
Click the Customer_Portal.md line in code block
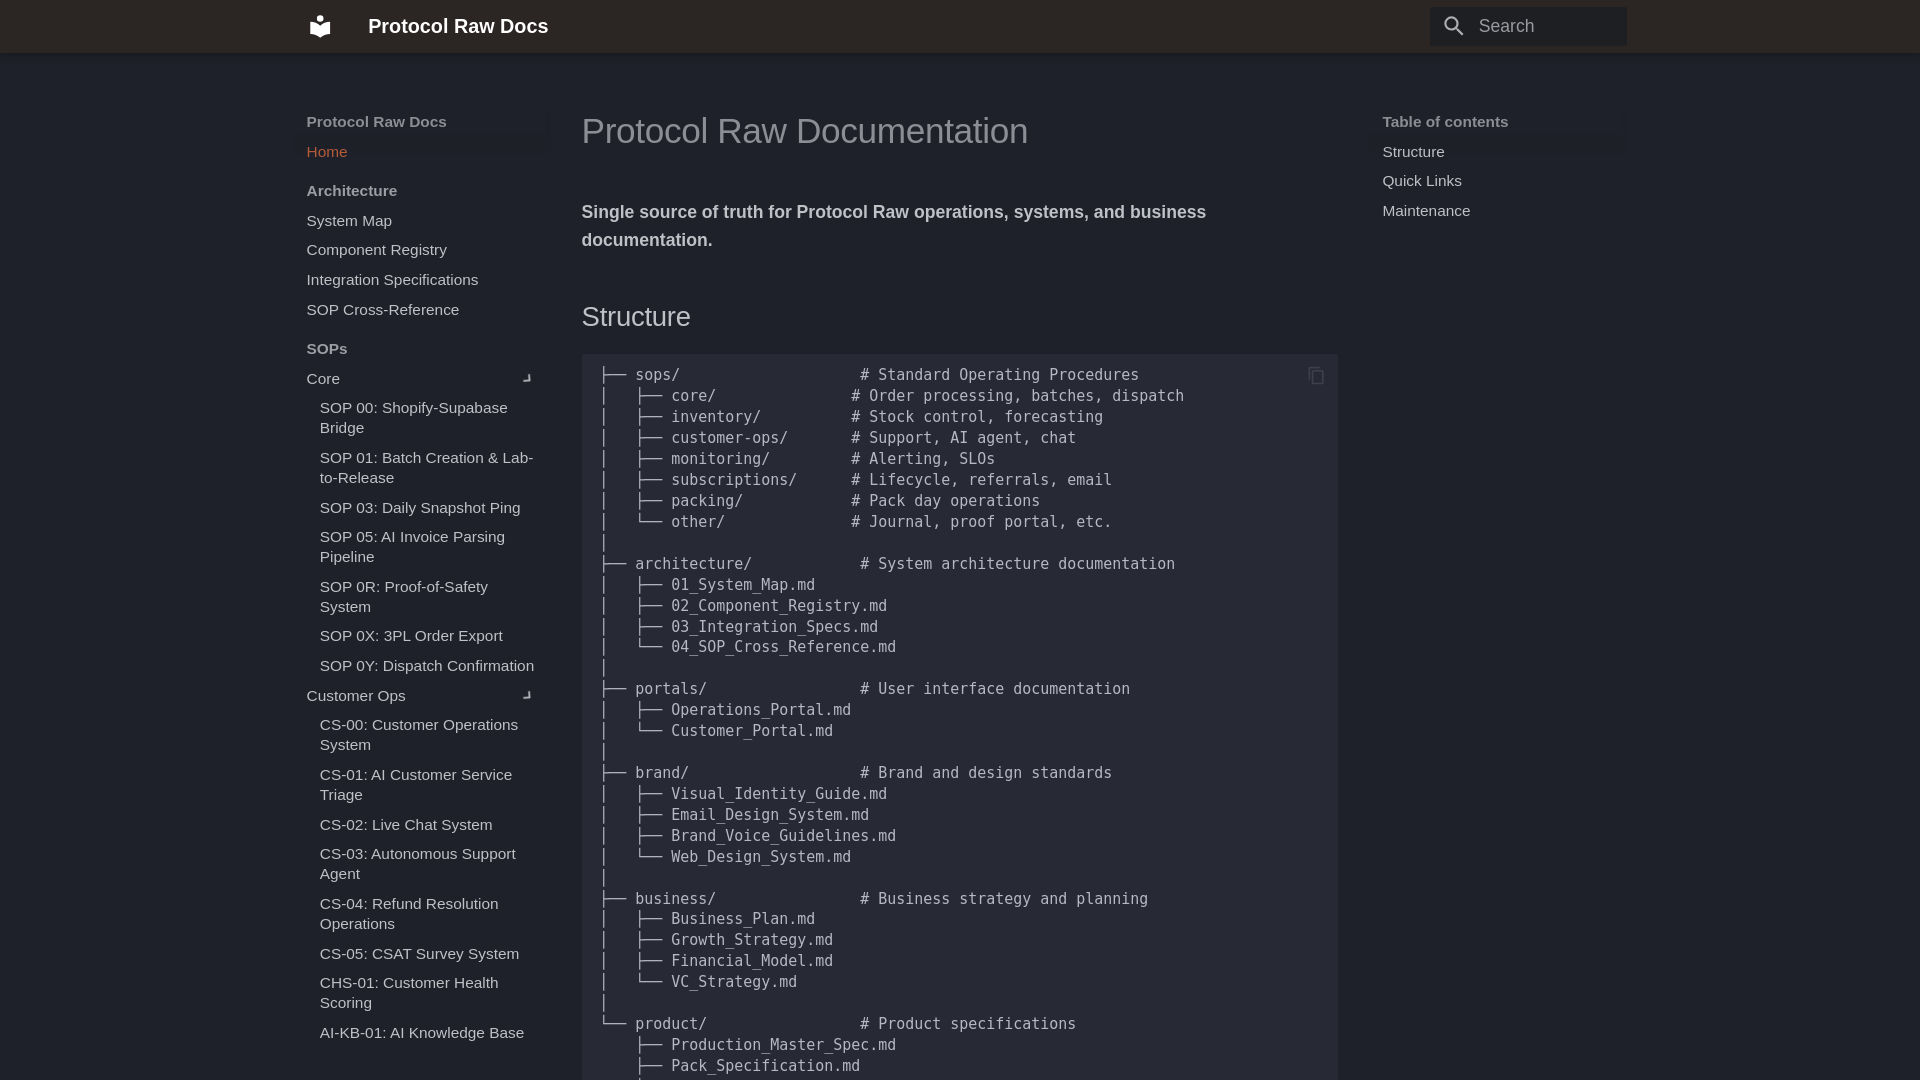pos(752,731)
